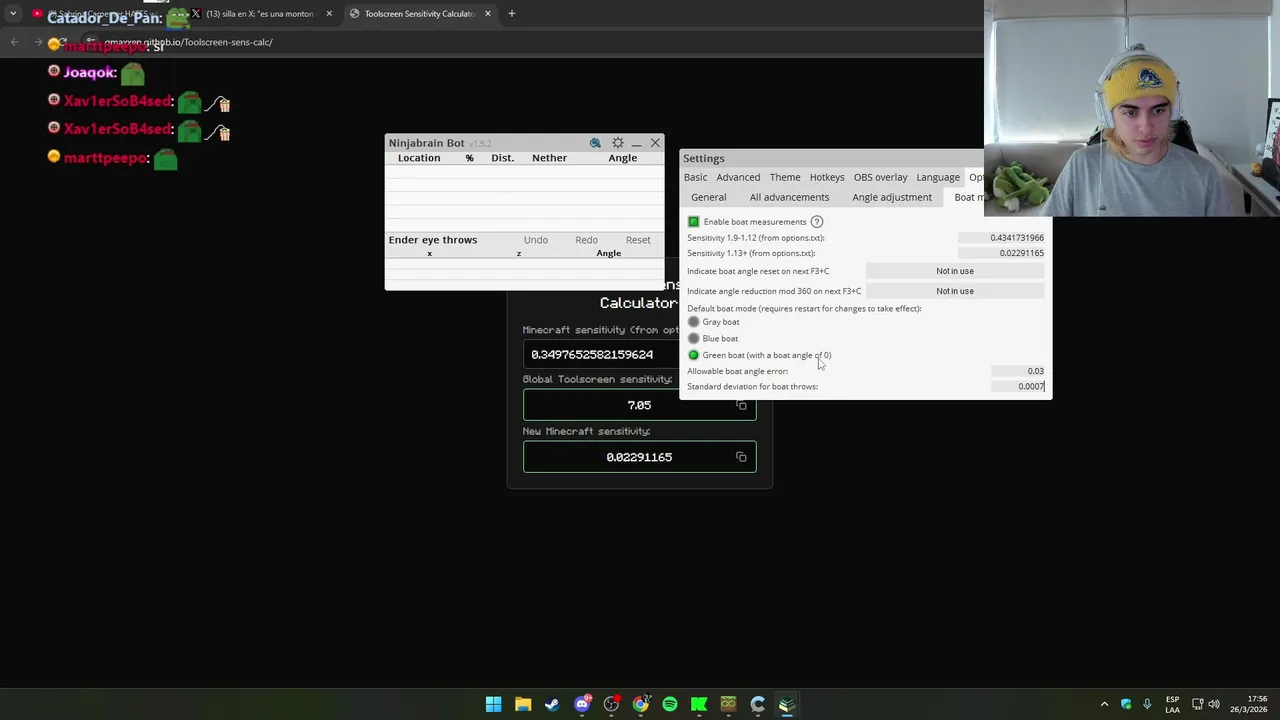Open Kick app from the taskbar

pyautogui.click(x=699, y=704)
